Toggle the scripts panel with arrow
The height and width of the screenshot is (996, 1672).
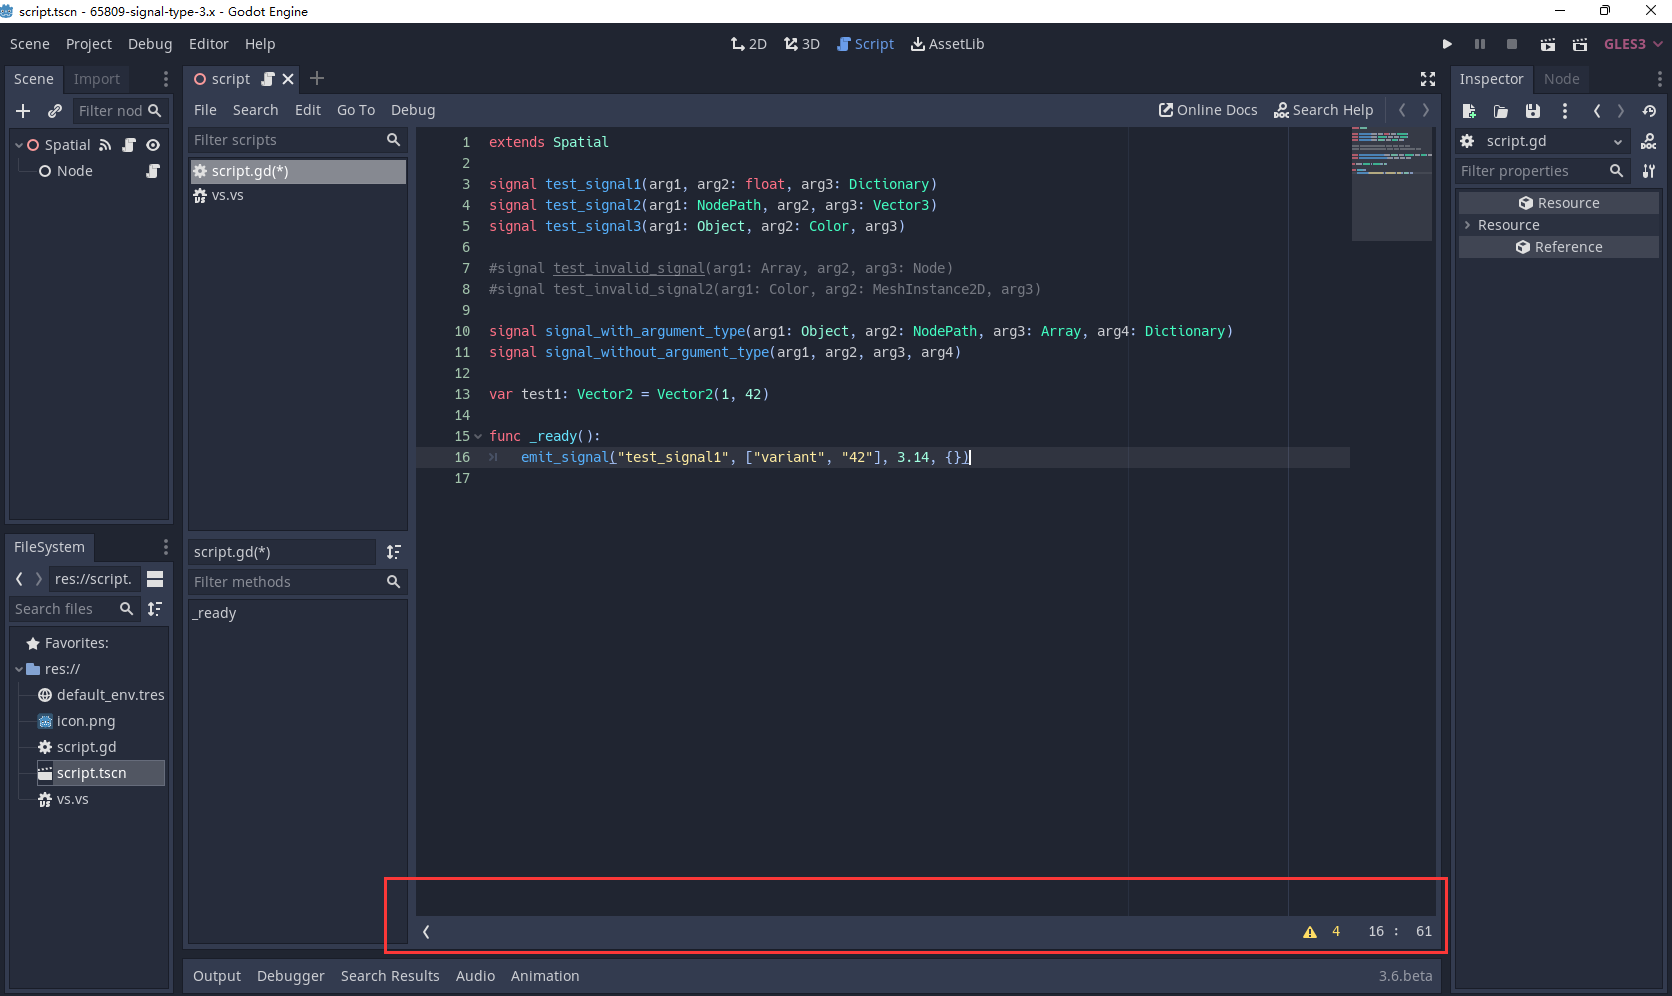tap(426, 931)
